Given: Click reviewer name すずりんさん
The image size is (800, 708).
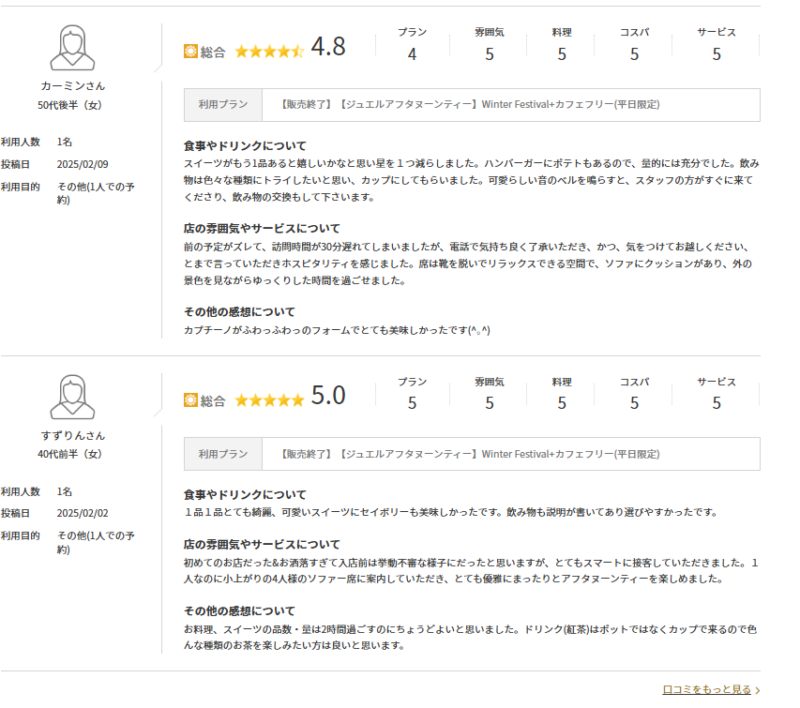Looking at the screenshot, I should [x=72, y=436].
